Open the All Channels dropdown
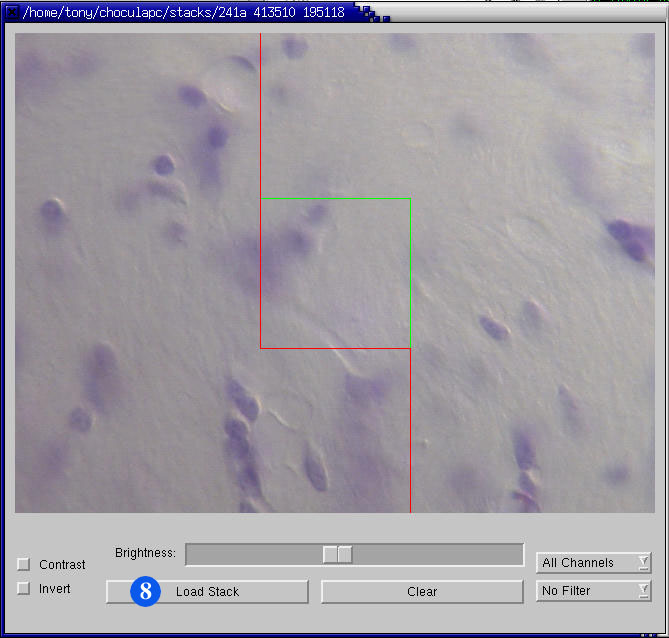 pos(593,562)
